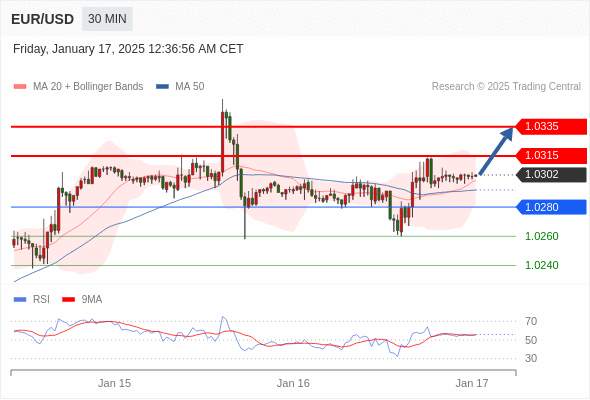Image resolution: width=590 pixels, height=400 pixels.
Task: Click the Jan 17 date axis label
Action: pyautogui.click(x=472, y=383)
